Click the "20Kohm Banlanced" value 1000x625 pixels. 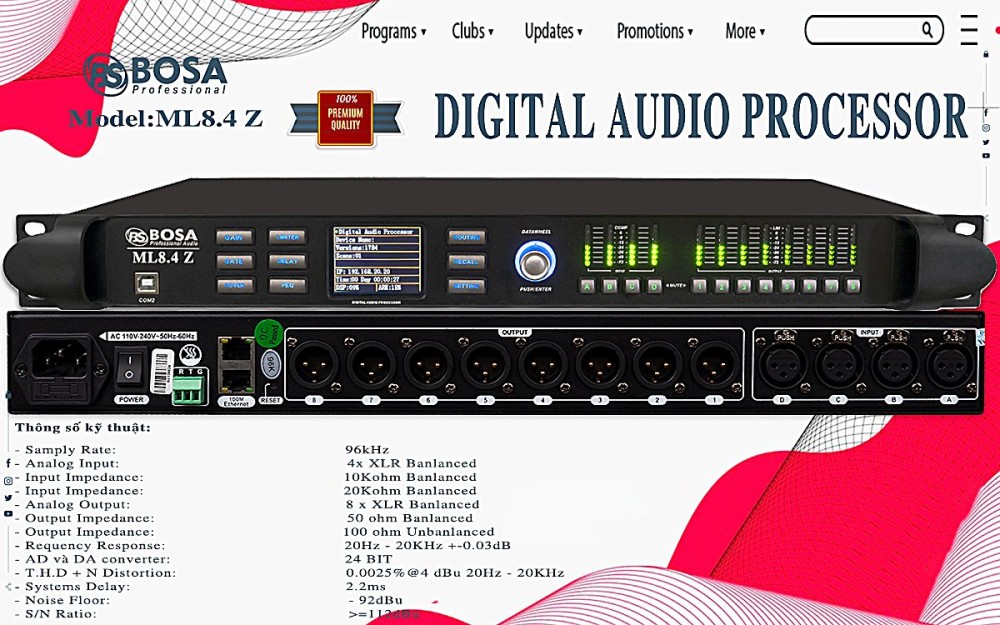410,491
